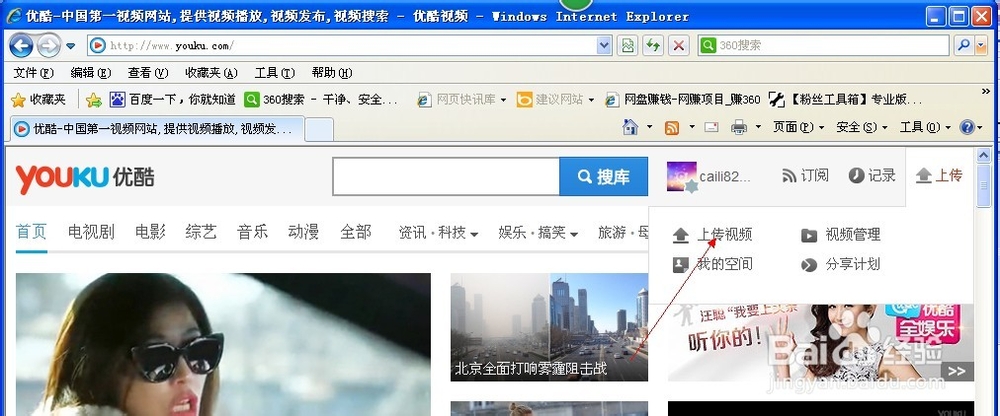Click the 上传 upload header button

tap(939, 175)
